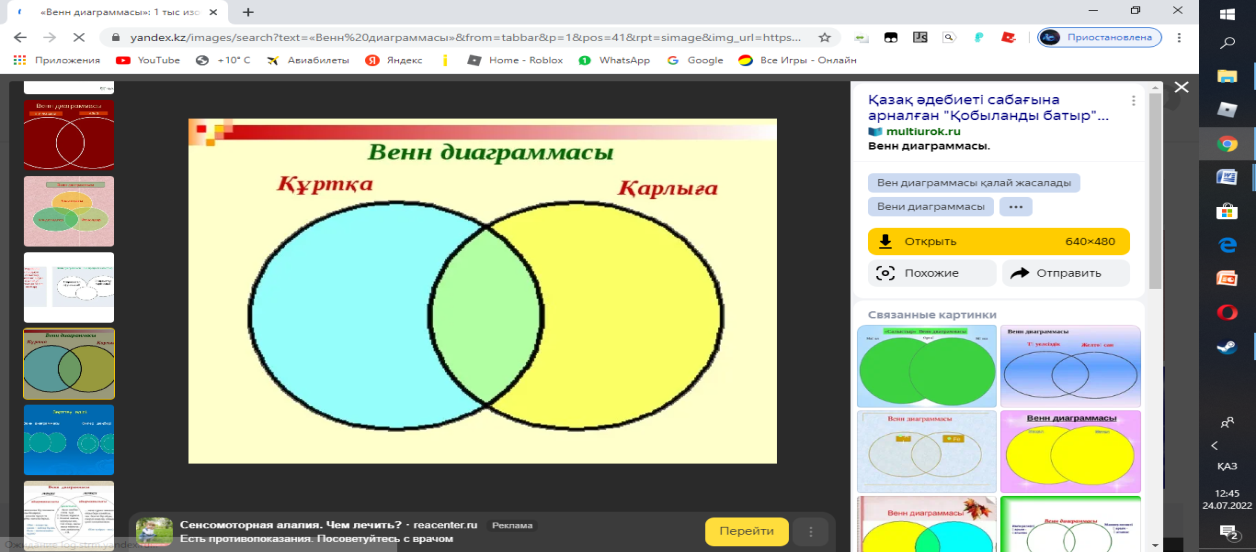Image resolution: width=1256 pixels, height=552 pixels.
Task: Select the Вен диаграммасы қалай жасалады tag
Action: [974, 183]
